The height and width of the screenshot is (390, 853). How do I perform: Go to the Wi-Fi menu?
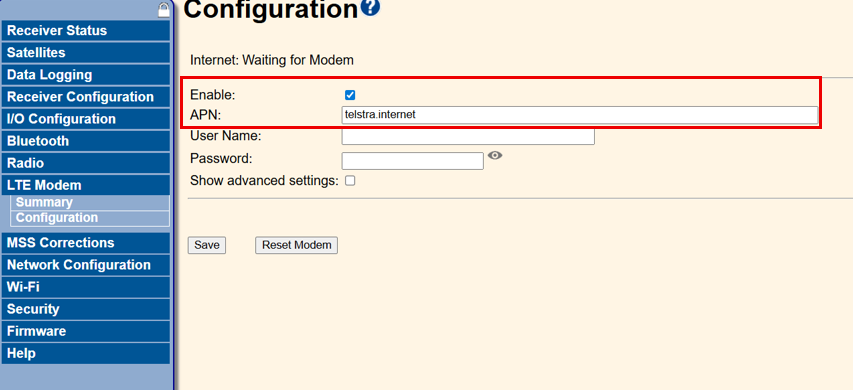click(86, 287)
